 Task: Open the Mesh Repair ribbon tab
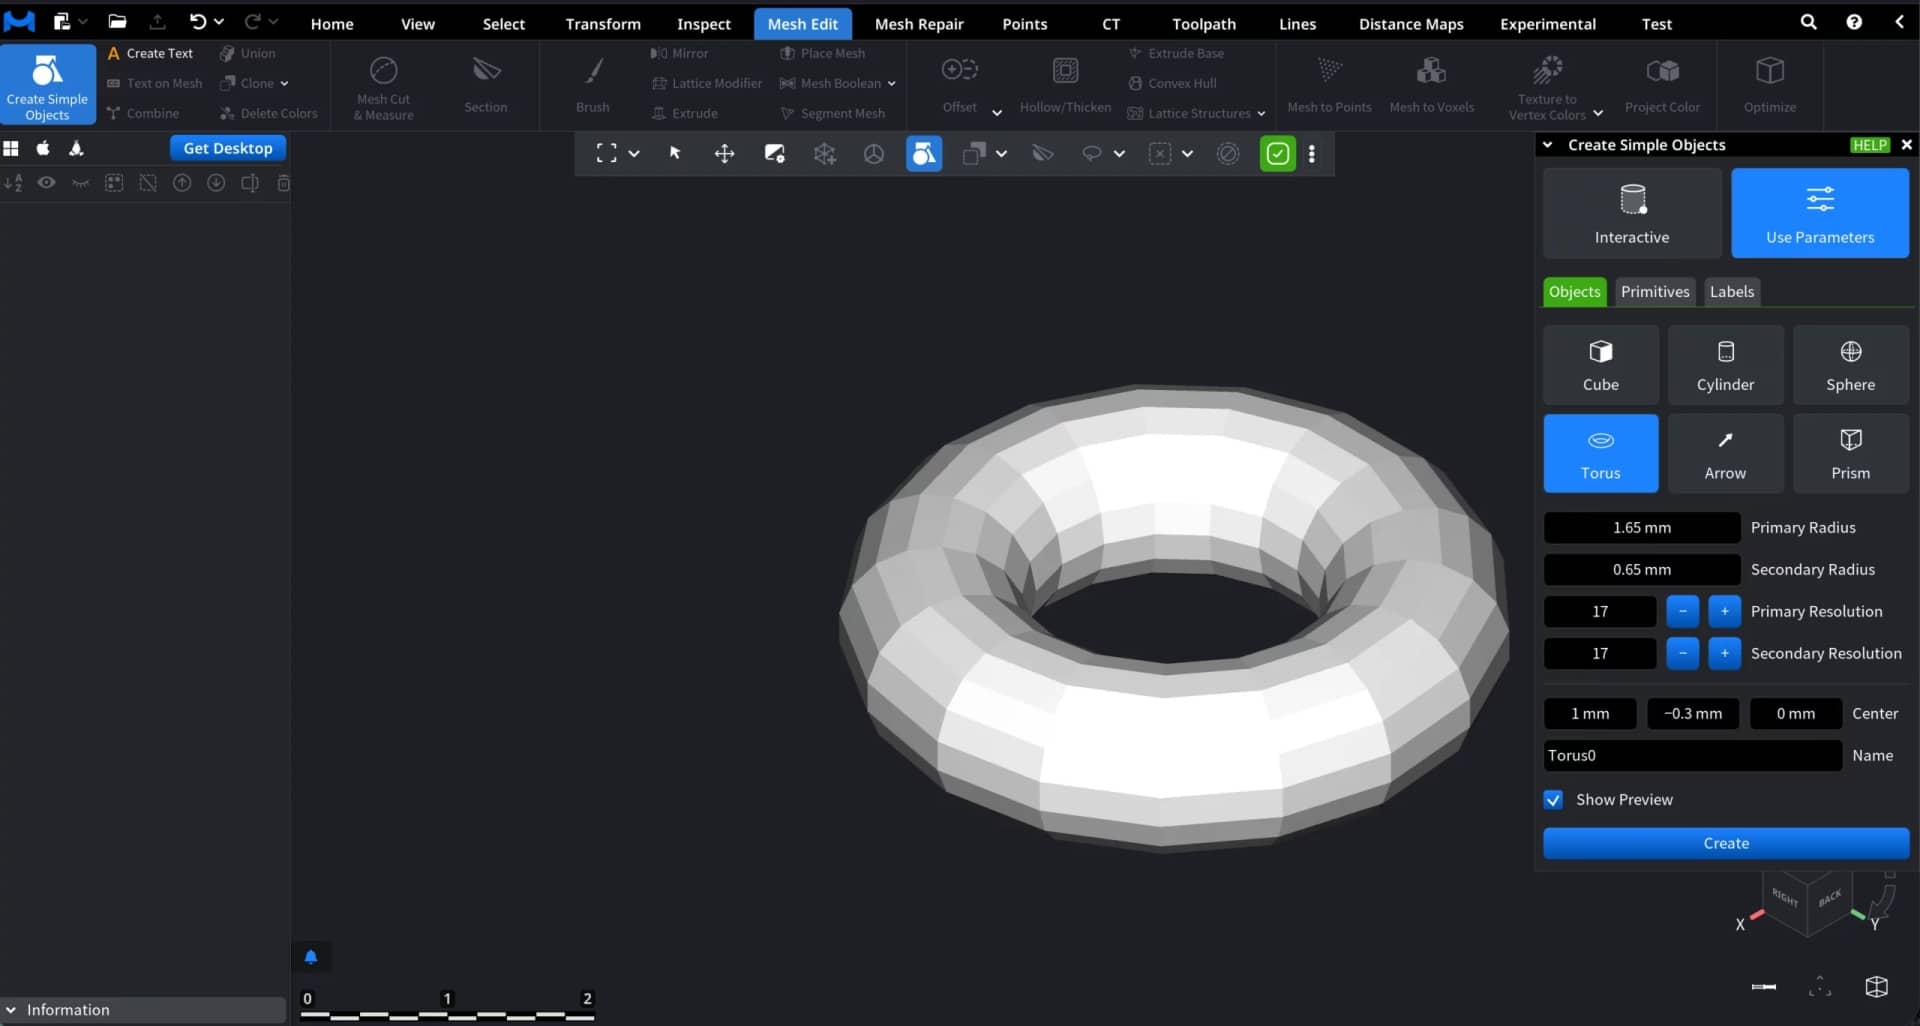919,24
